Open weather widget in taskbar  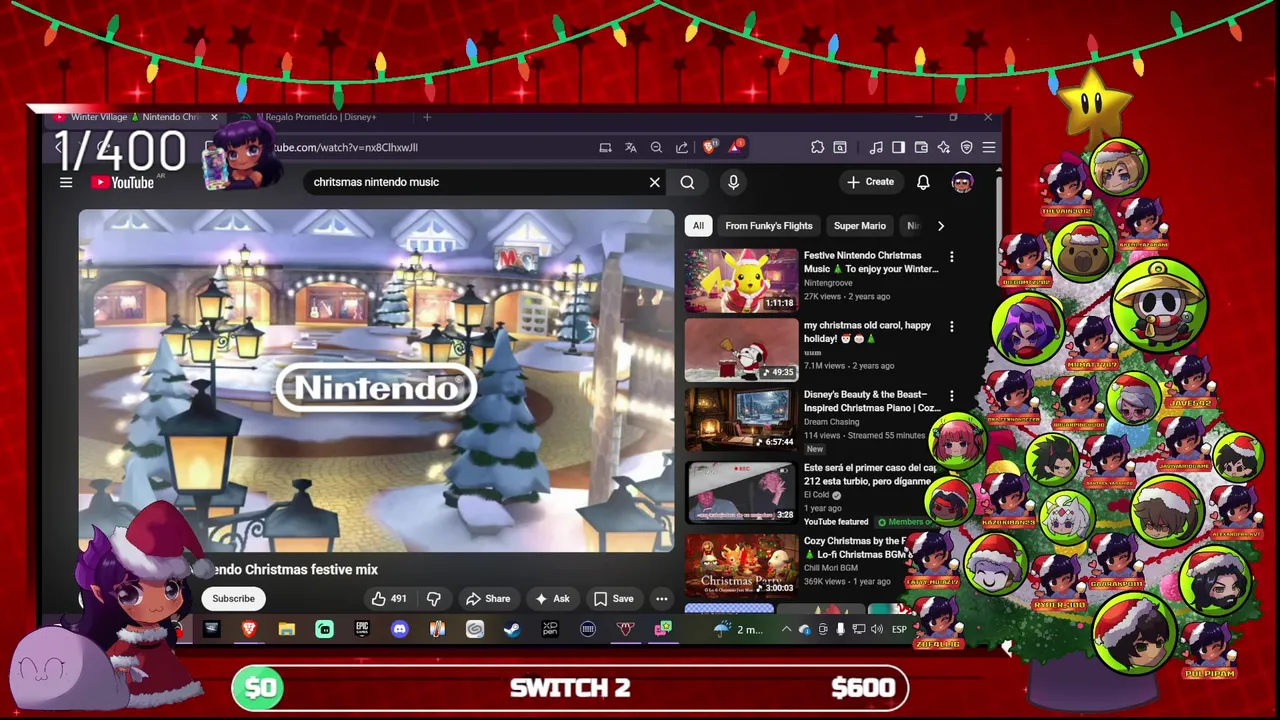(x=738, y=629)
